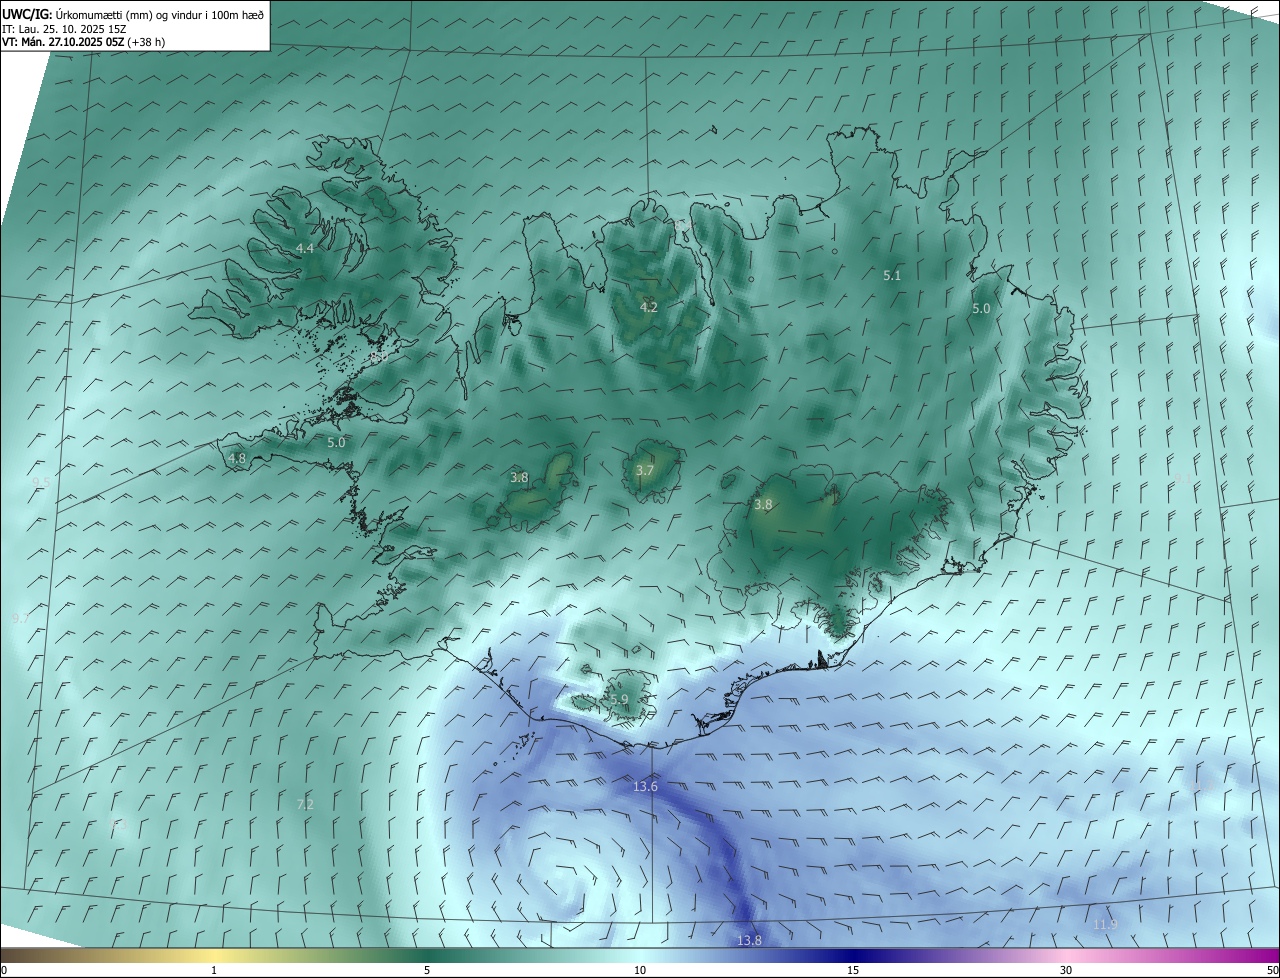
Task: Click the 10 label on the color scale
Action: coord(640,970)
